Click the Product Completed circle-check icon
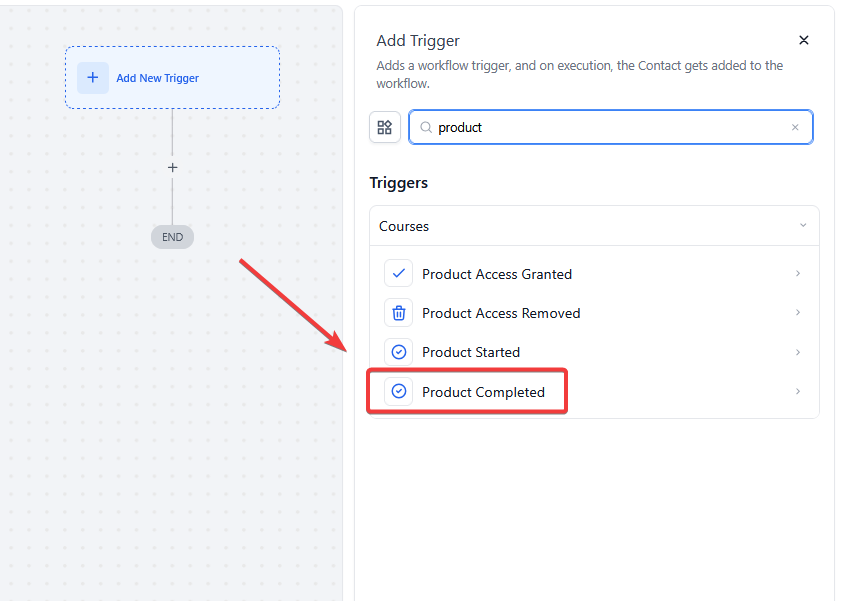 click(399, 392)
